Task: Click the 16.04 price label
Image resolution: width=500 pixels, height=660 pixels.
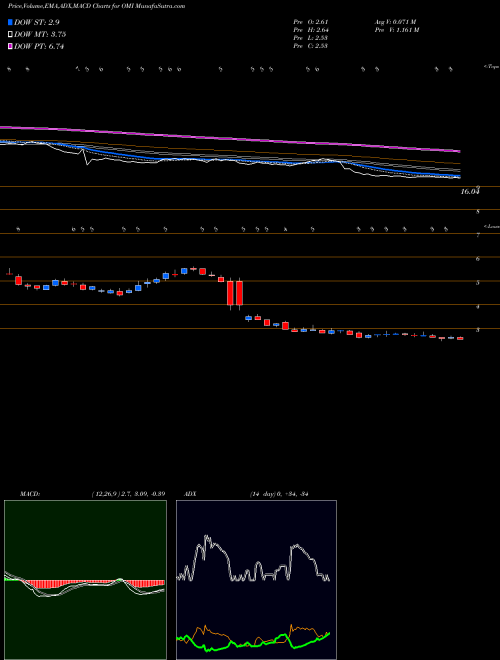Action: [470, 192]
